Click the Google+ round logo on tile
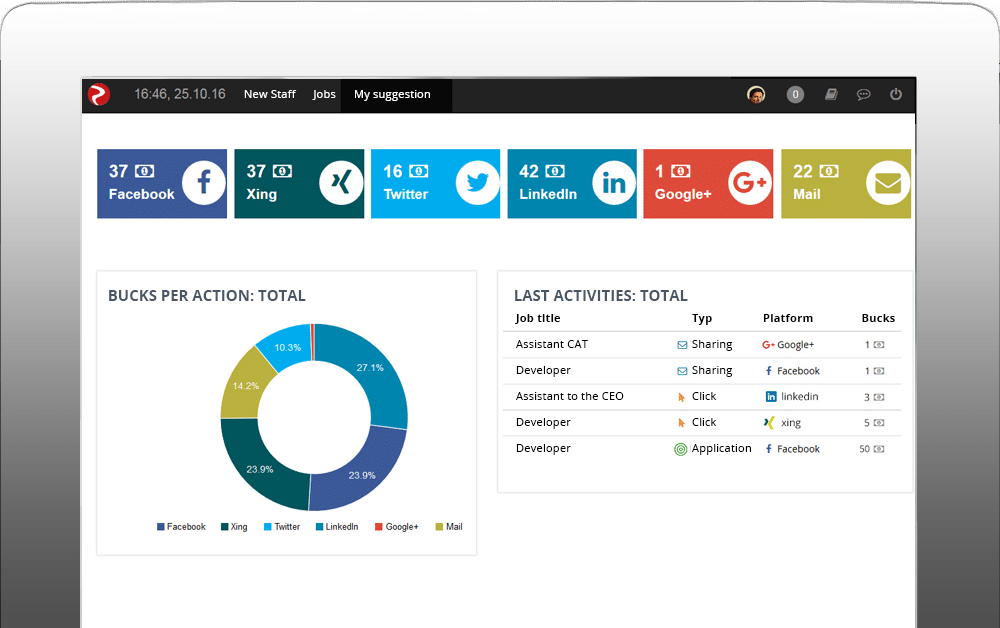The image size is (1000, 628). click(x=750, y=183)
